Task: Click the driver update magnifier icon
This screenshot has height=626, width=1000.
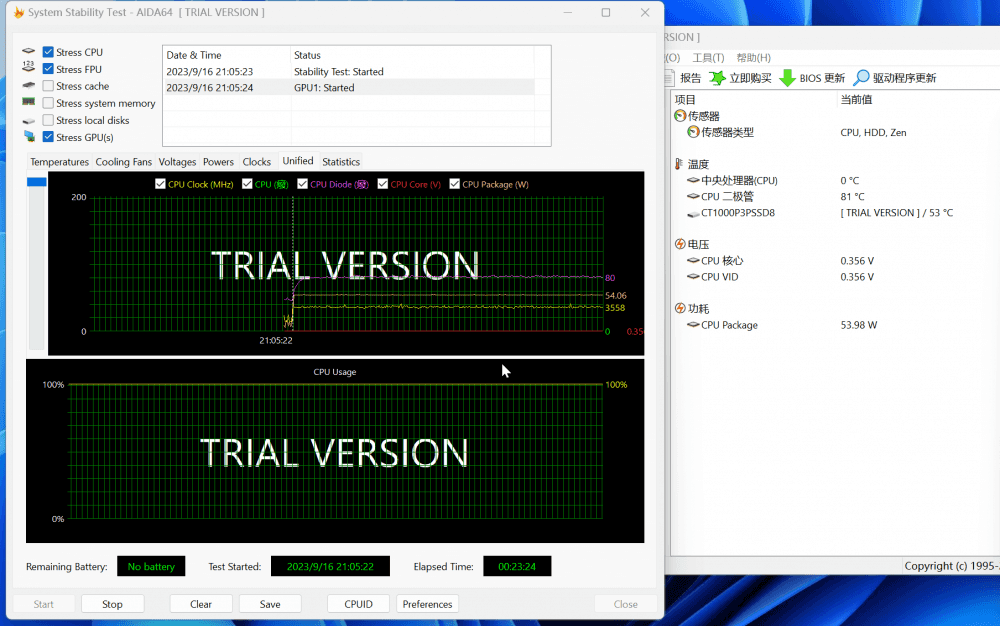Action: pos(861,78)
